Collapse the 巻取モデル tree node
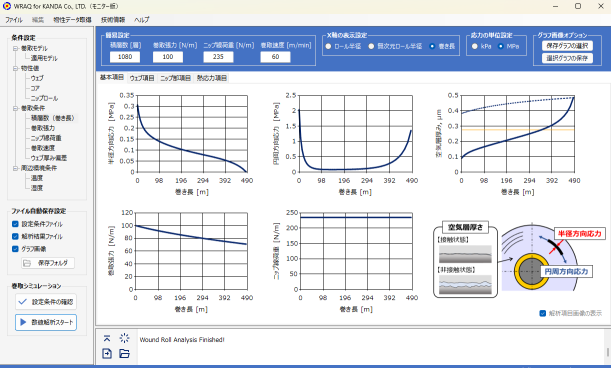611x368 pixels. coord(16,48)
